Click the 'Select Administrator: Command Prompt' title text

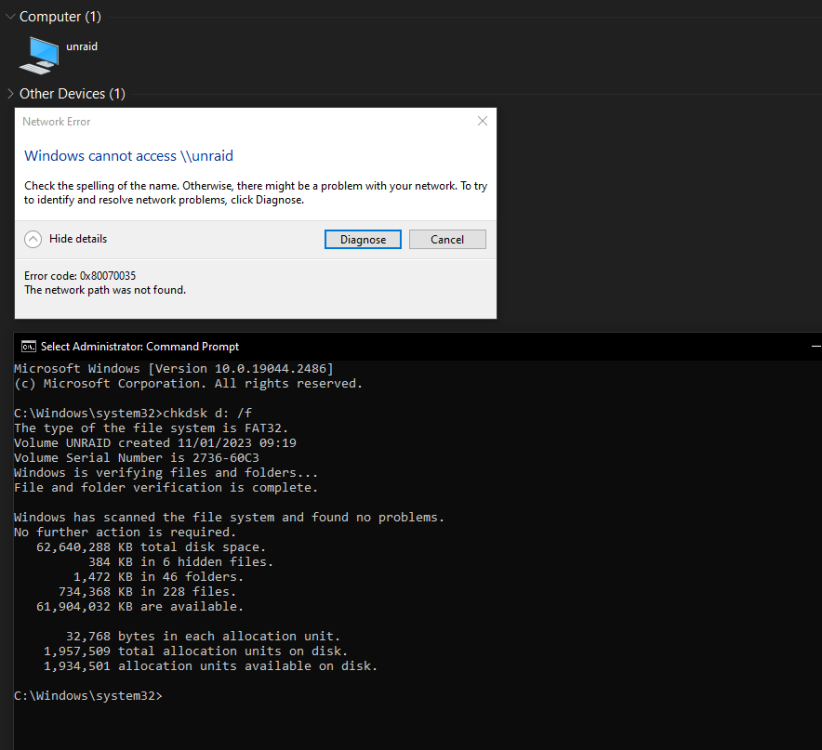[x=140, y=346]
